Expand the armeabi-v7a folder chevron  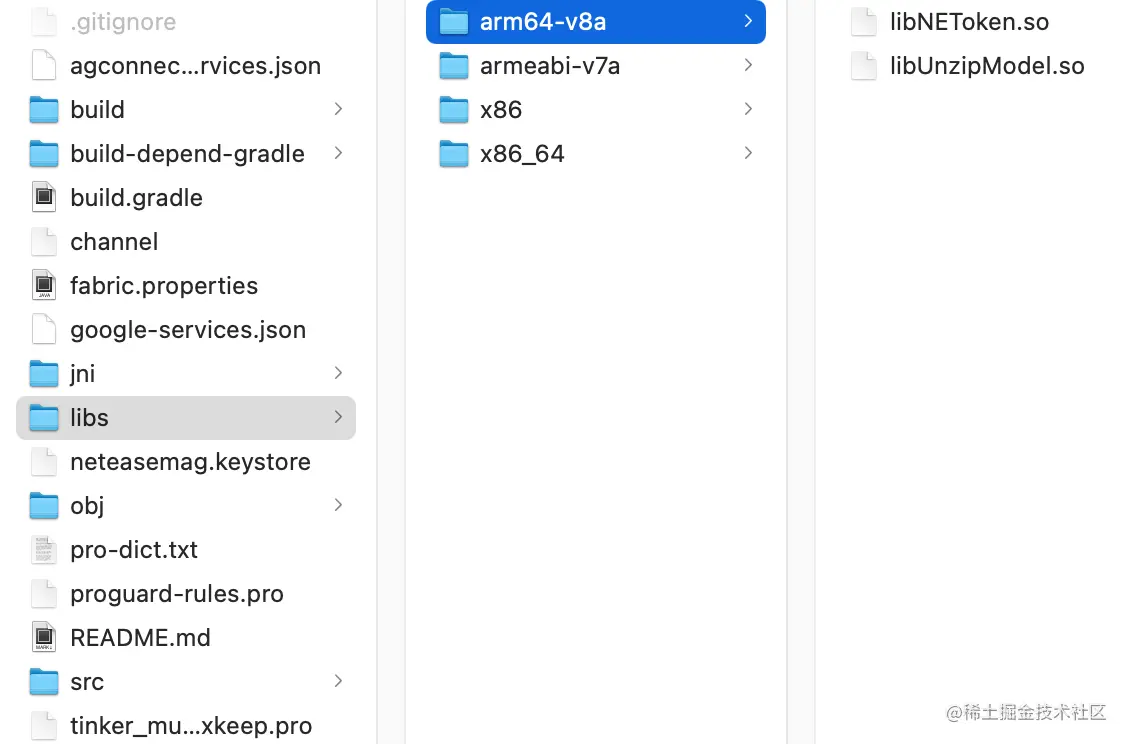click(x=748, y=65)
